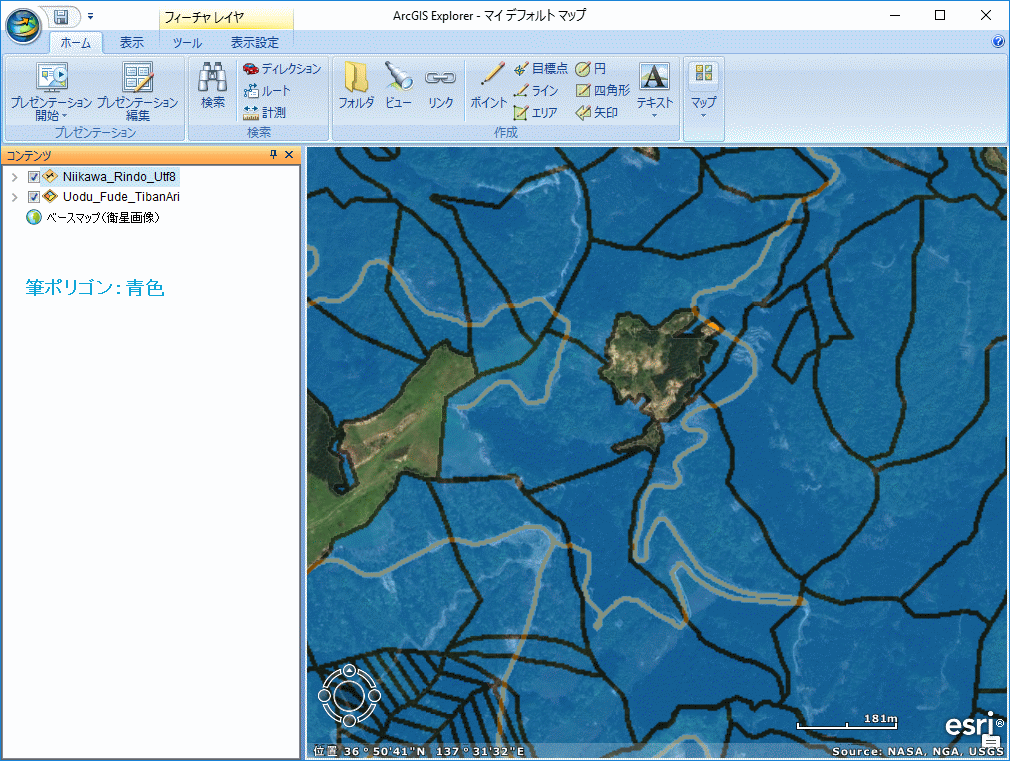
Task: Select the ポイント (Point) creation tool
Action: [487, 89]
